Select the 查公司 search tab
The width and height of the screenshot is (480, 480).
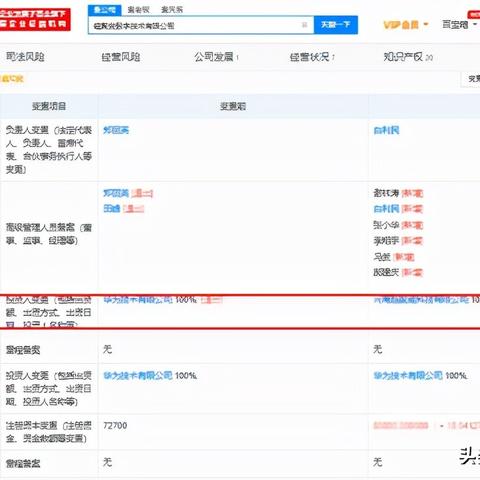pyautogui.click(x=105, y=10)
